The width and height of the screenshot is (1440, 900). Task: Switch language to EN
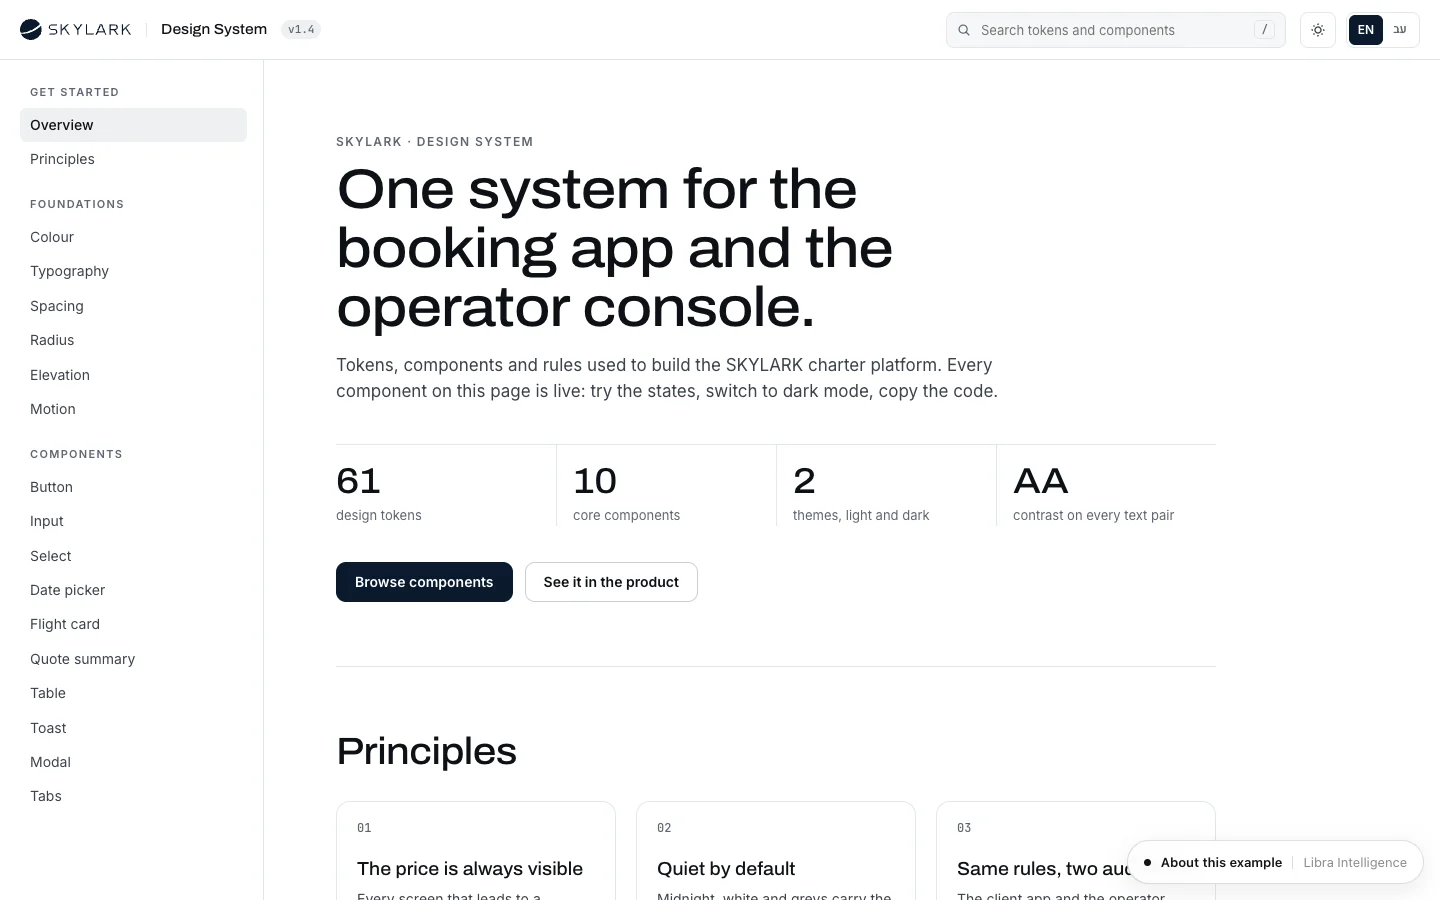click(1366, 30)
